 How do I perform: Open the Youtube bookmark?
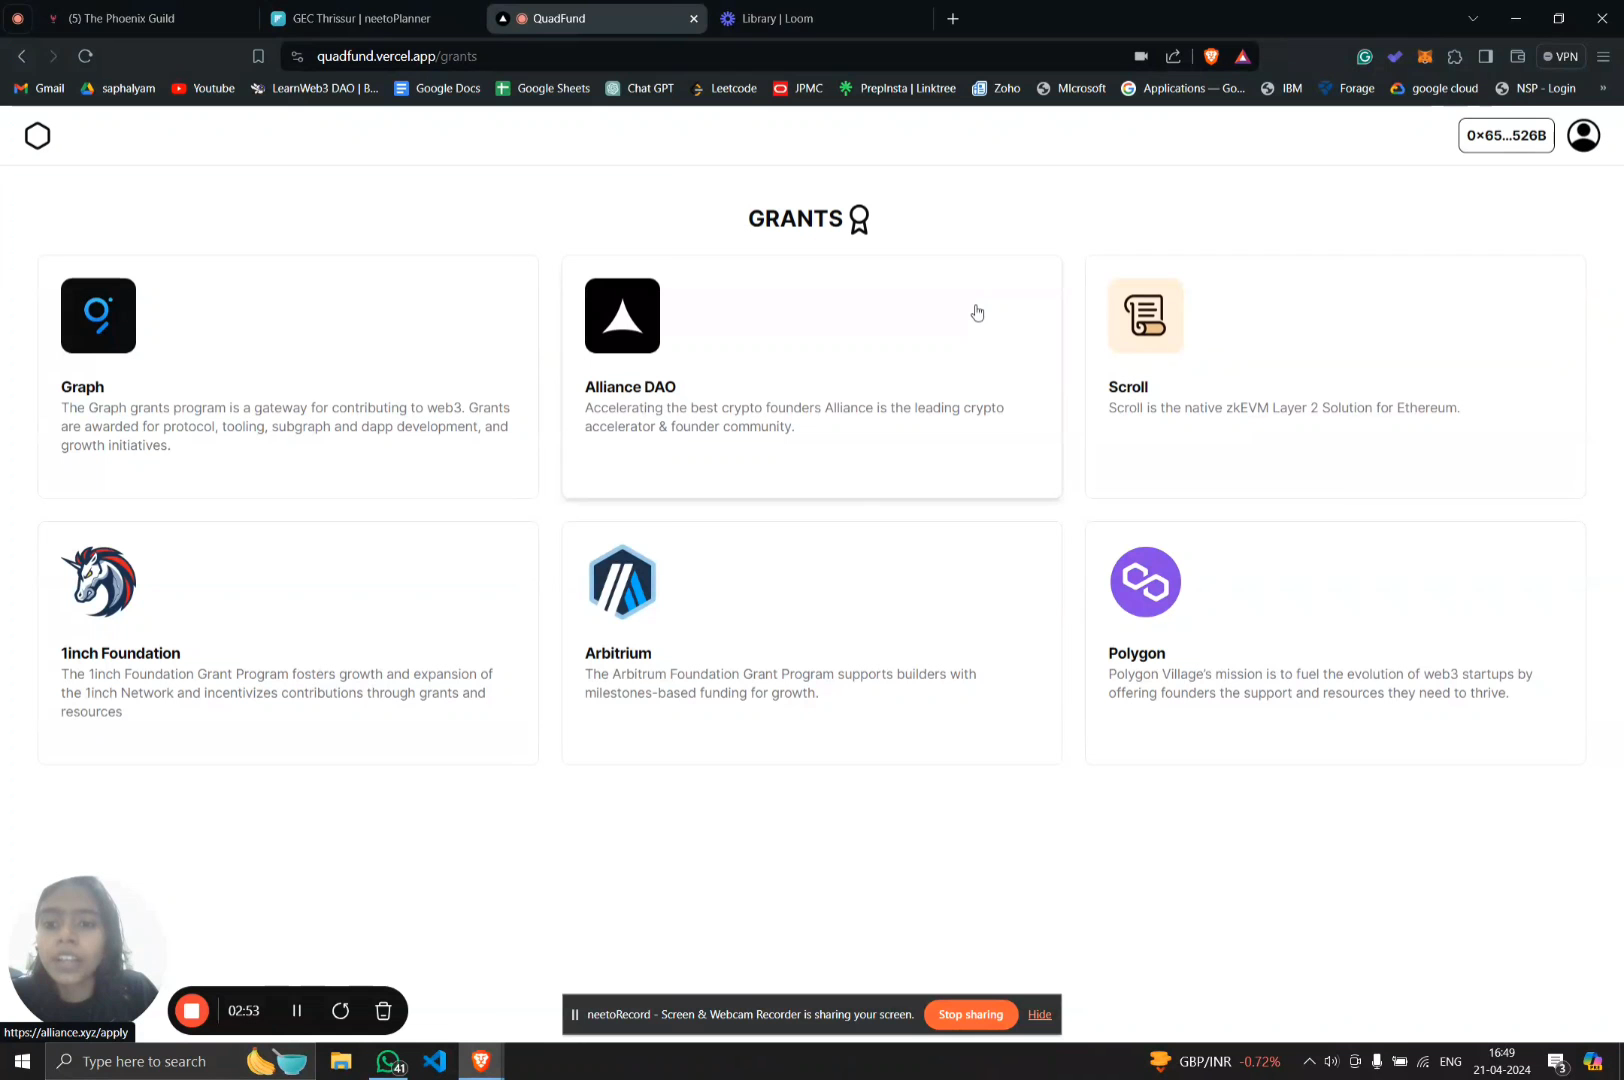pos(203,88)
